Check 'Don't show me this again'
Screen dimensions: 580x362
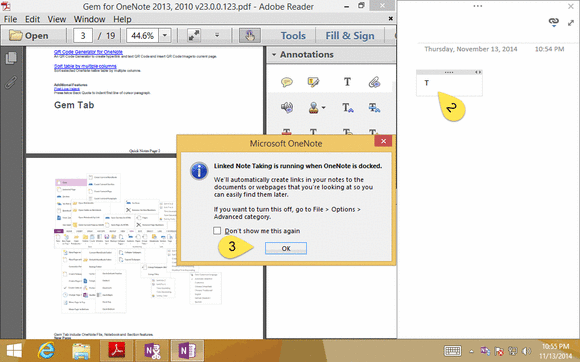(217, 231)
